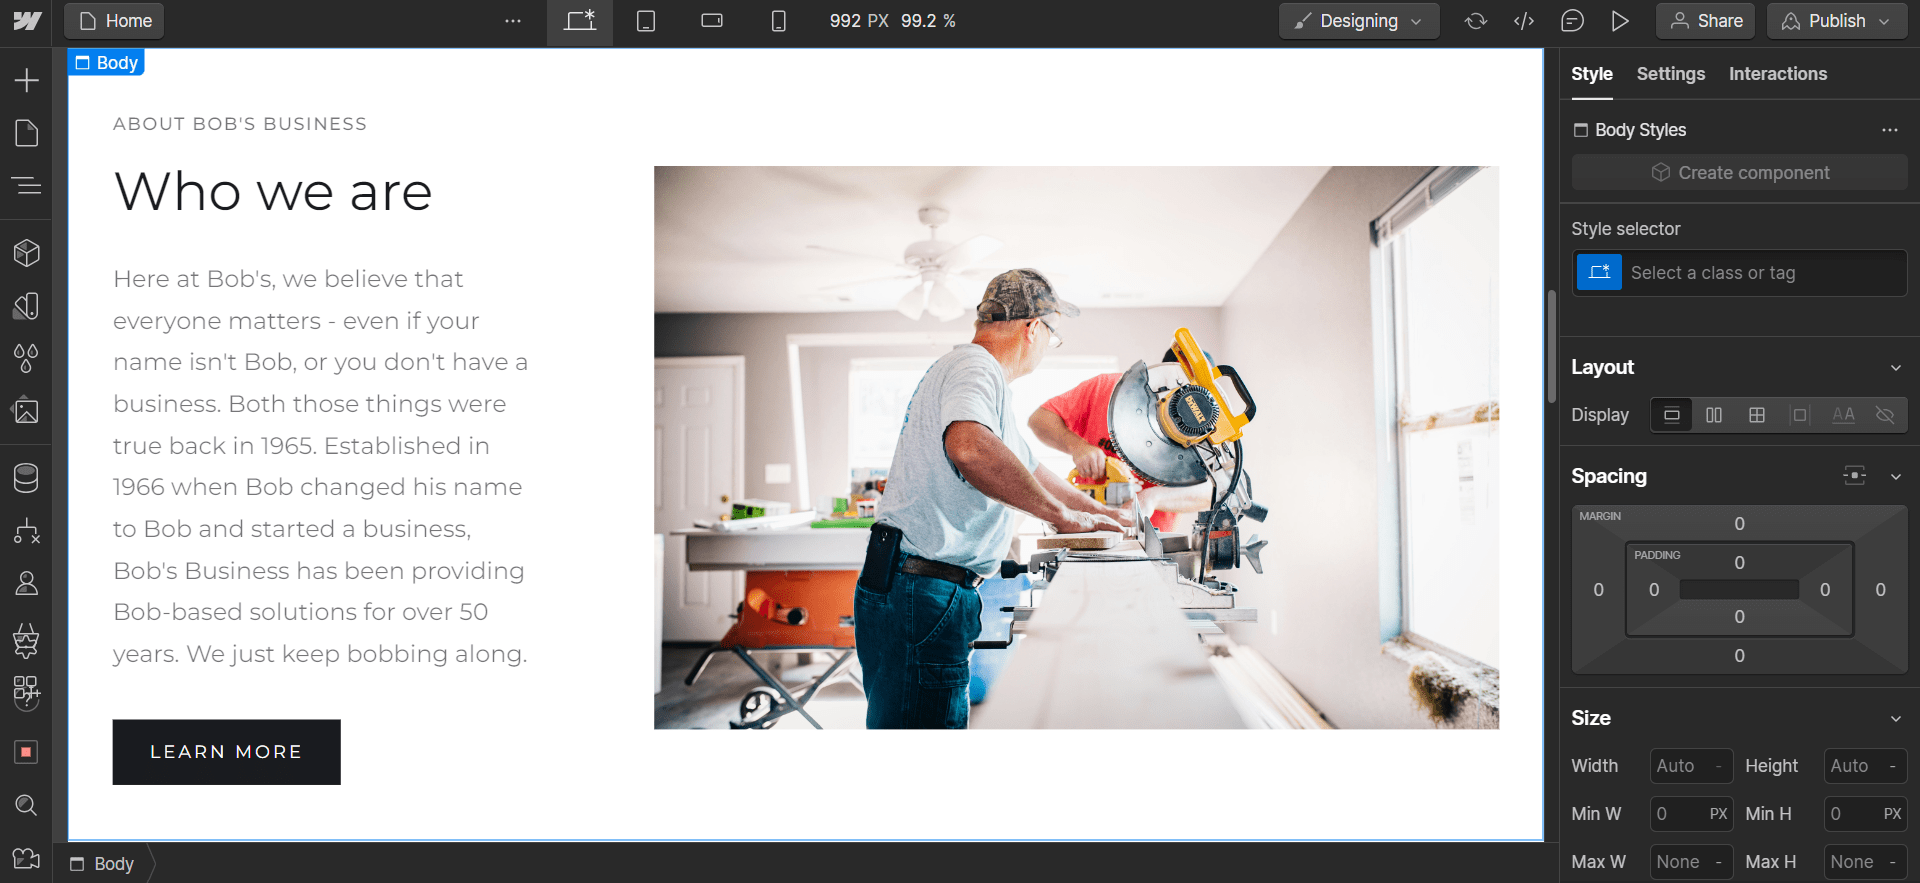Open the CMS database icon
Viewport: 1920px width, 883px height.
pos(27,478)
